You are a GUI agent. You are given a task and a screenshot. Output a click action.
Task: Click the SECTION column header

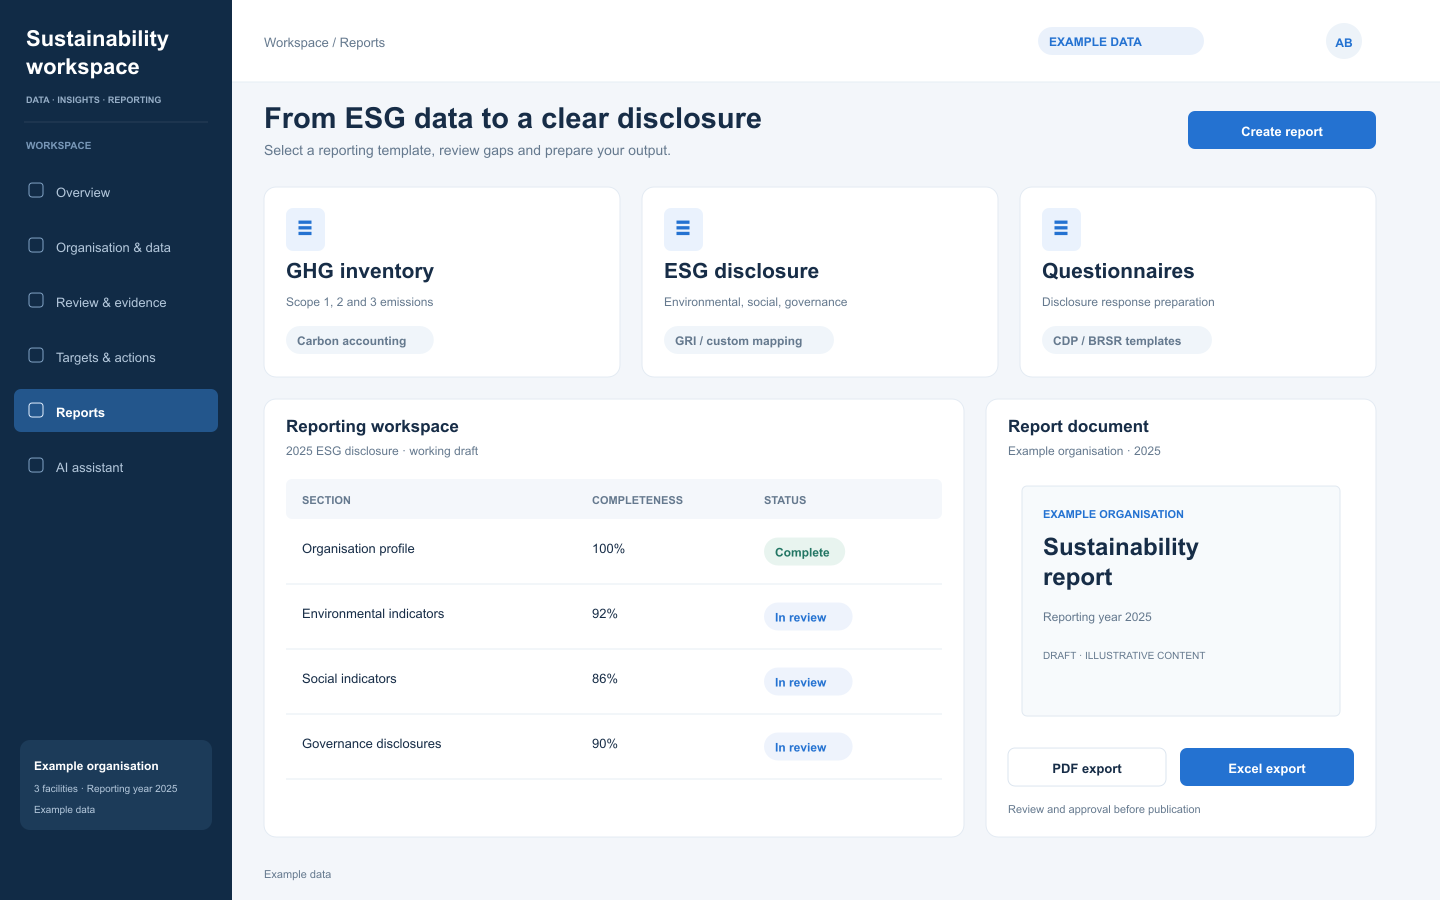[x=326, y=500]
